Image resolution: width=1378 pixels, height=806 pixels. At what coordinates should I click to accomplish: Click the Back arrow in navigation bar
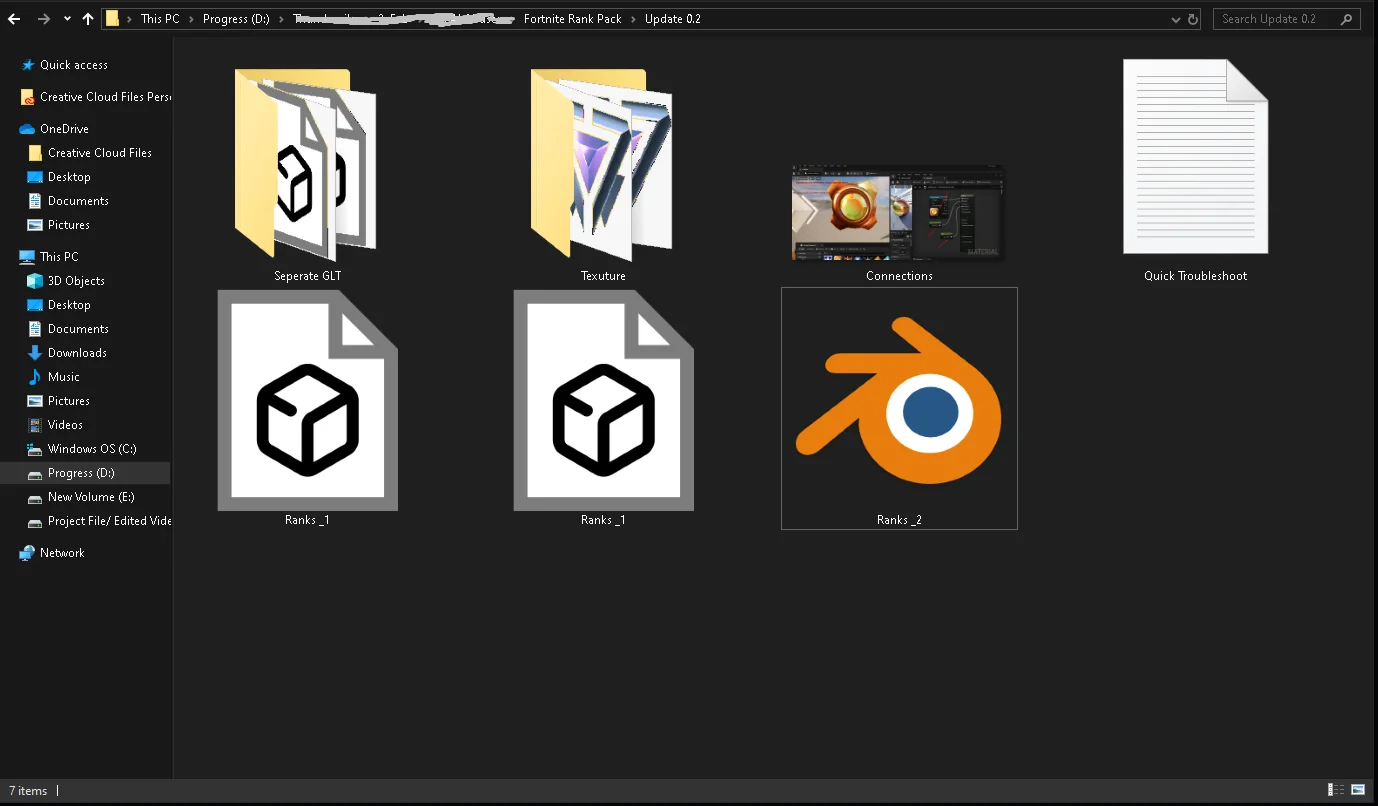[x=14, y=19]
